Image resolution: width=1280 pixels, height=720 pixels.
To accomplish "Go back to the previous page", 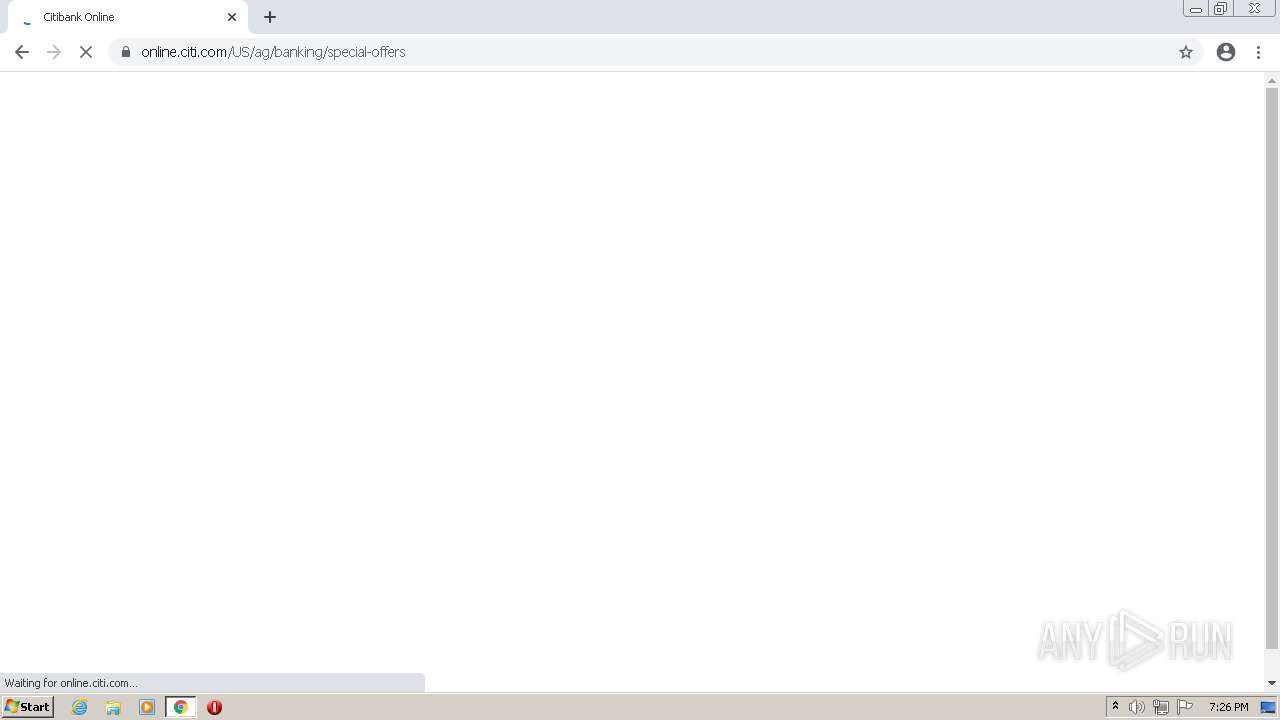I will [22, 52].
